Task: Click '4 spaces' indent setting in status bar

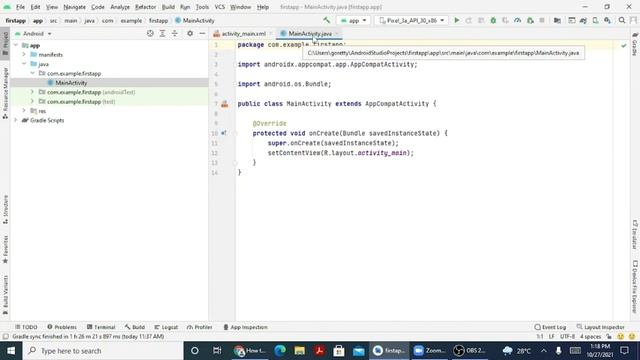Action: [590, 336]
